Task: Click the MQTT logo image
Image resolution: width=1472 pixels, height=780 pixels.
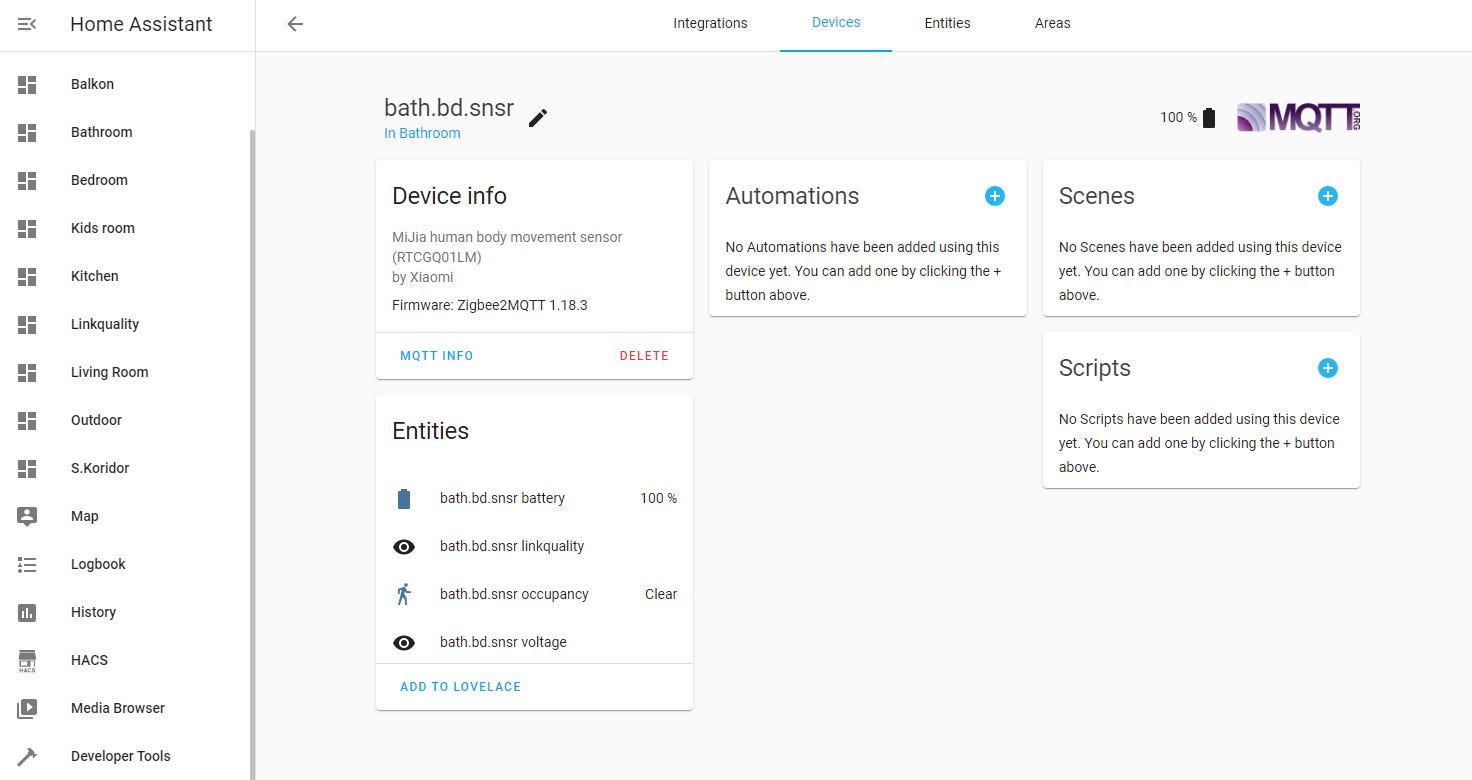Action: 1298,118
